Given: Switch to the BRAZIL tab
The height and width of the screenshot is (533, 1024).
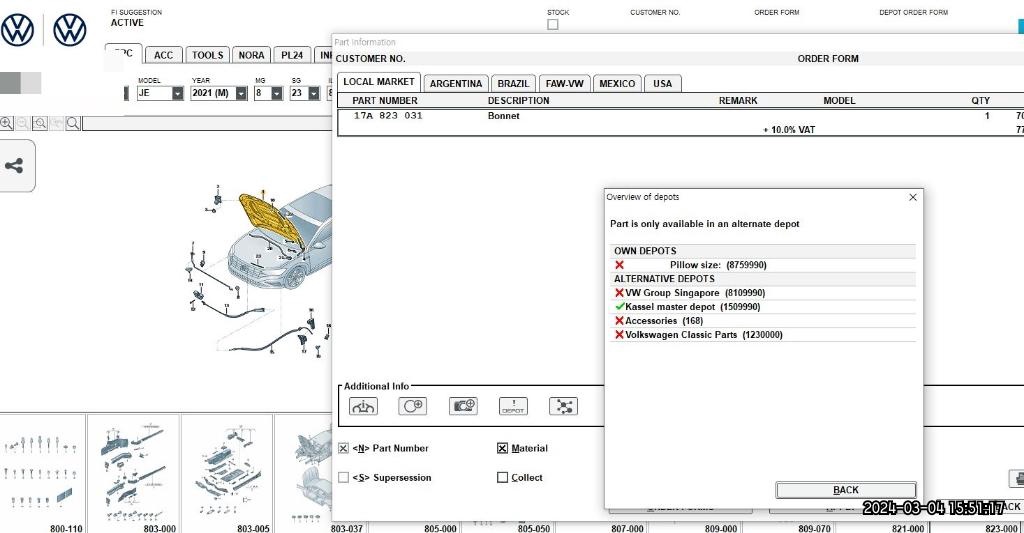Looking at the screenshot, I should [513, 84].
